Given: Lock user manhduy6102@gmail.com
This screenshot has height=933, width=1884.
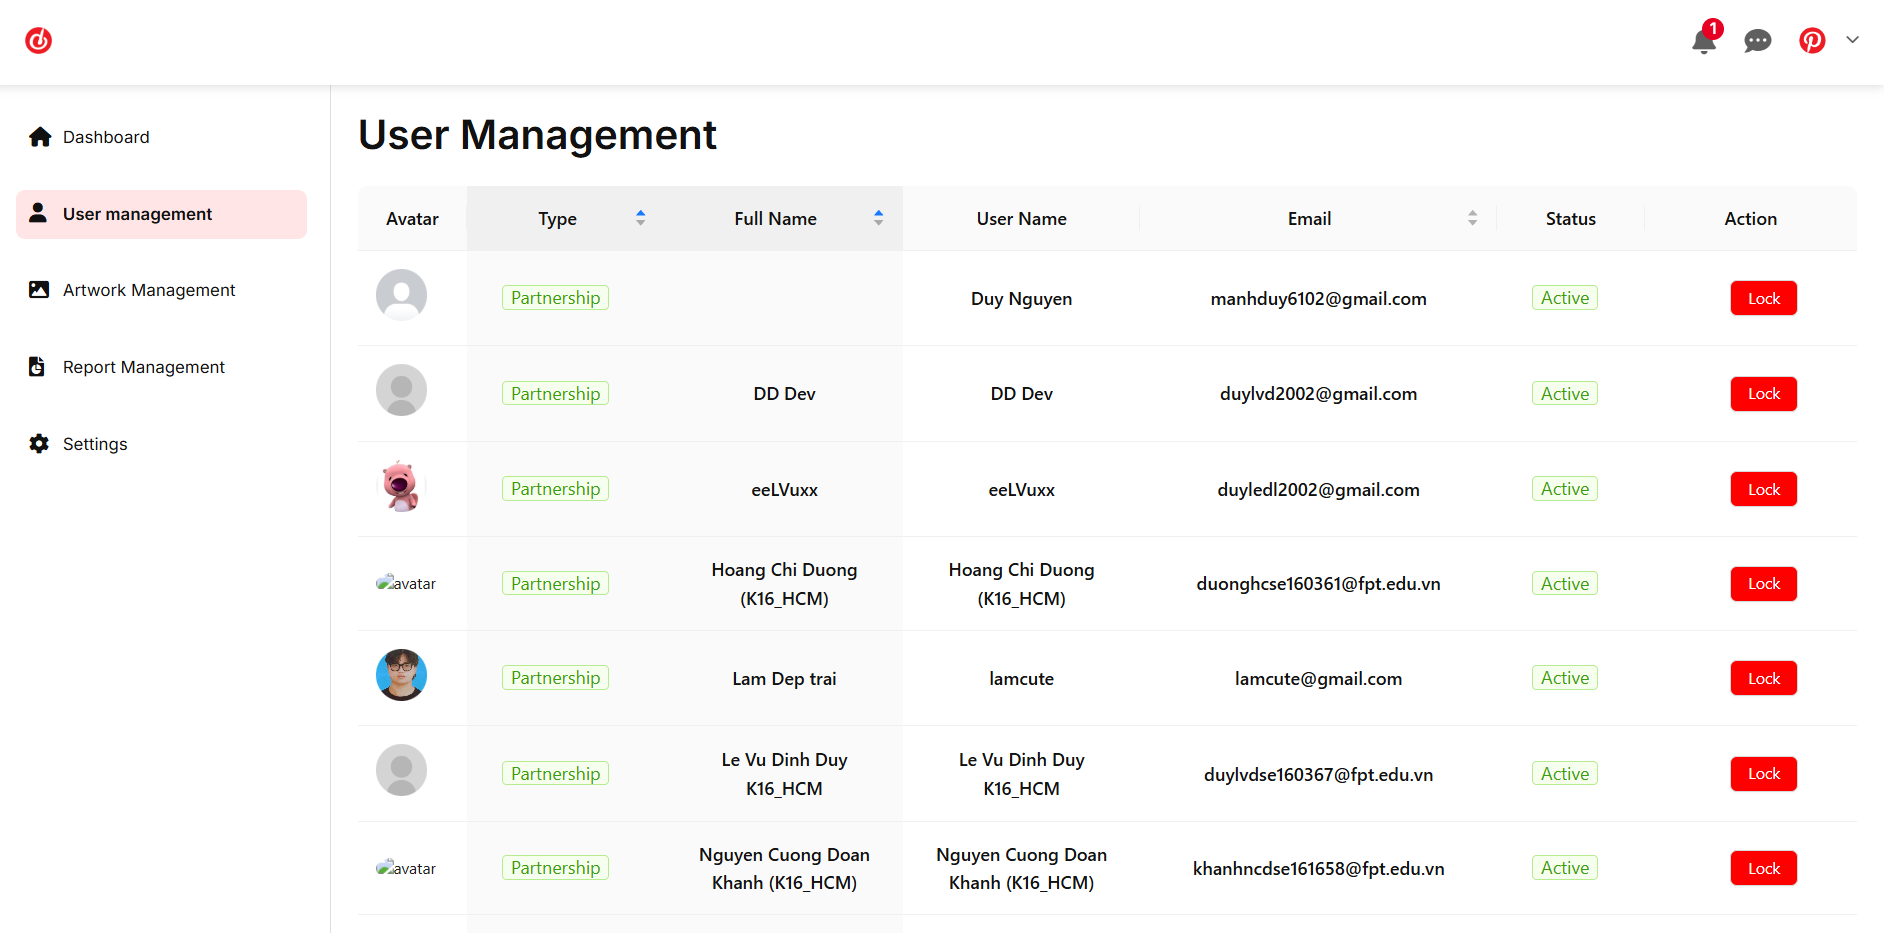Looking at the screenshot, I should point(1763,298).
